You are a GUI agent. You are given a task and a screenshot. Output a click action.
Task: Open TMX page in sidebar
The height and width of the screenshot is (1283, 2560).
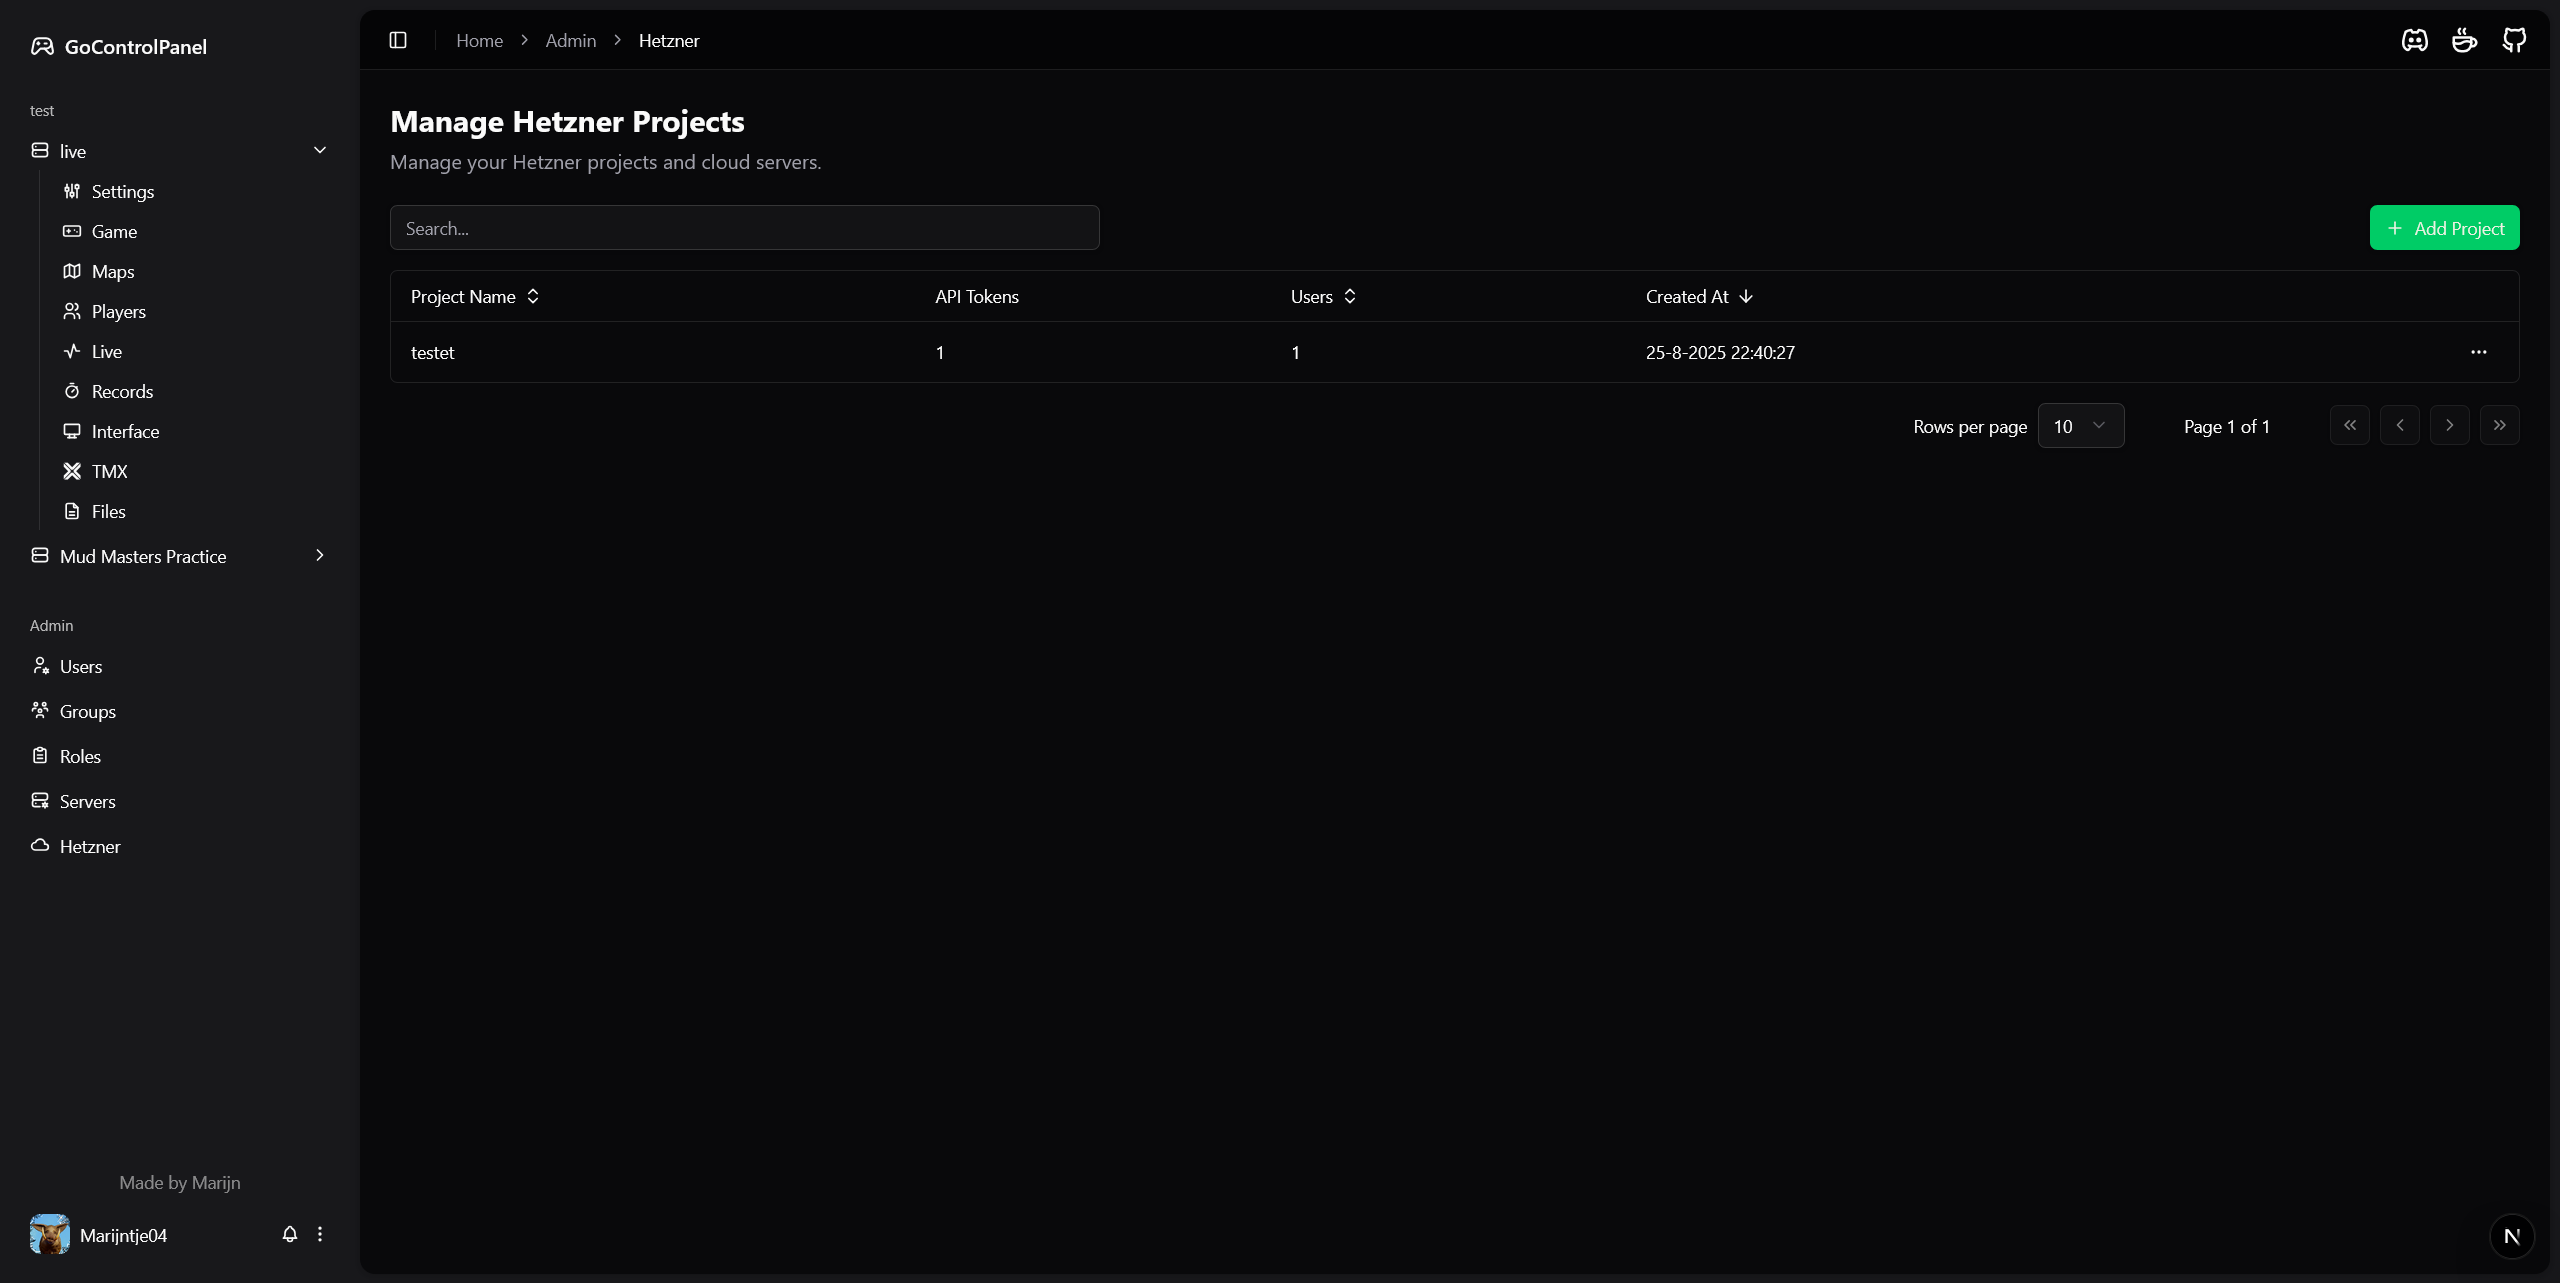(x=109, y=471)
